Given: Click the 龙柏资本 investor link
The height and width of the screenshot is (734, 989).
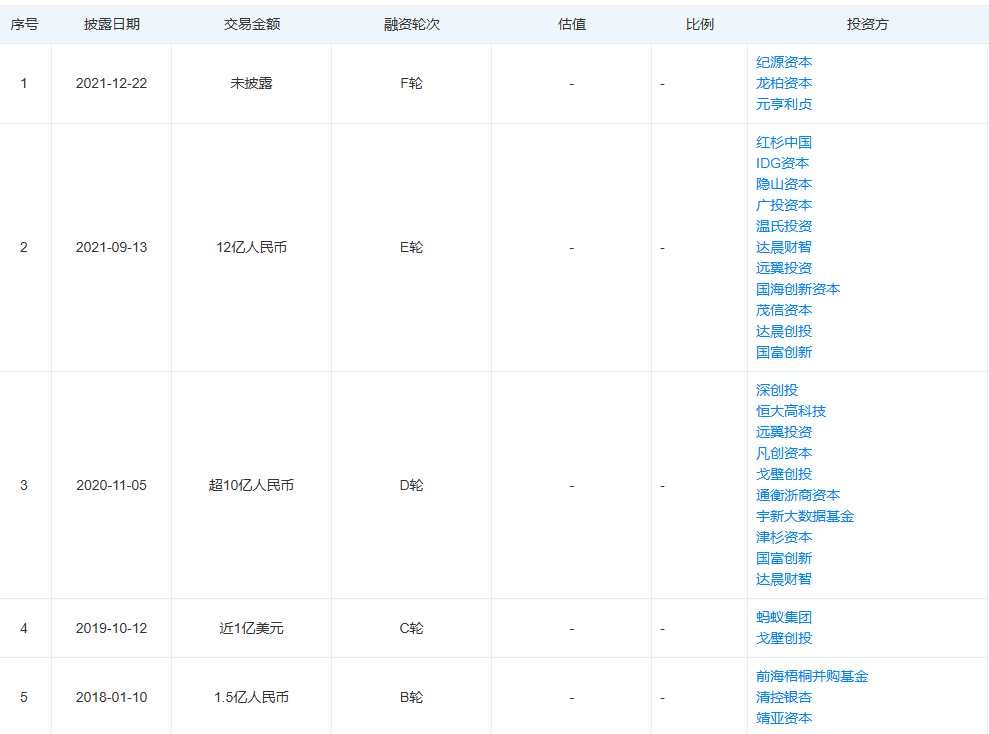Looking at the screenshot, I should (x=783, y=83).
